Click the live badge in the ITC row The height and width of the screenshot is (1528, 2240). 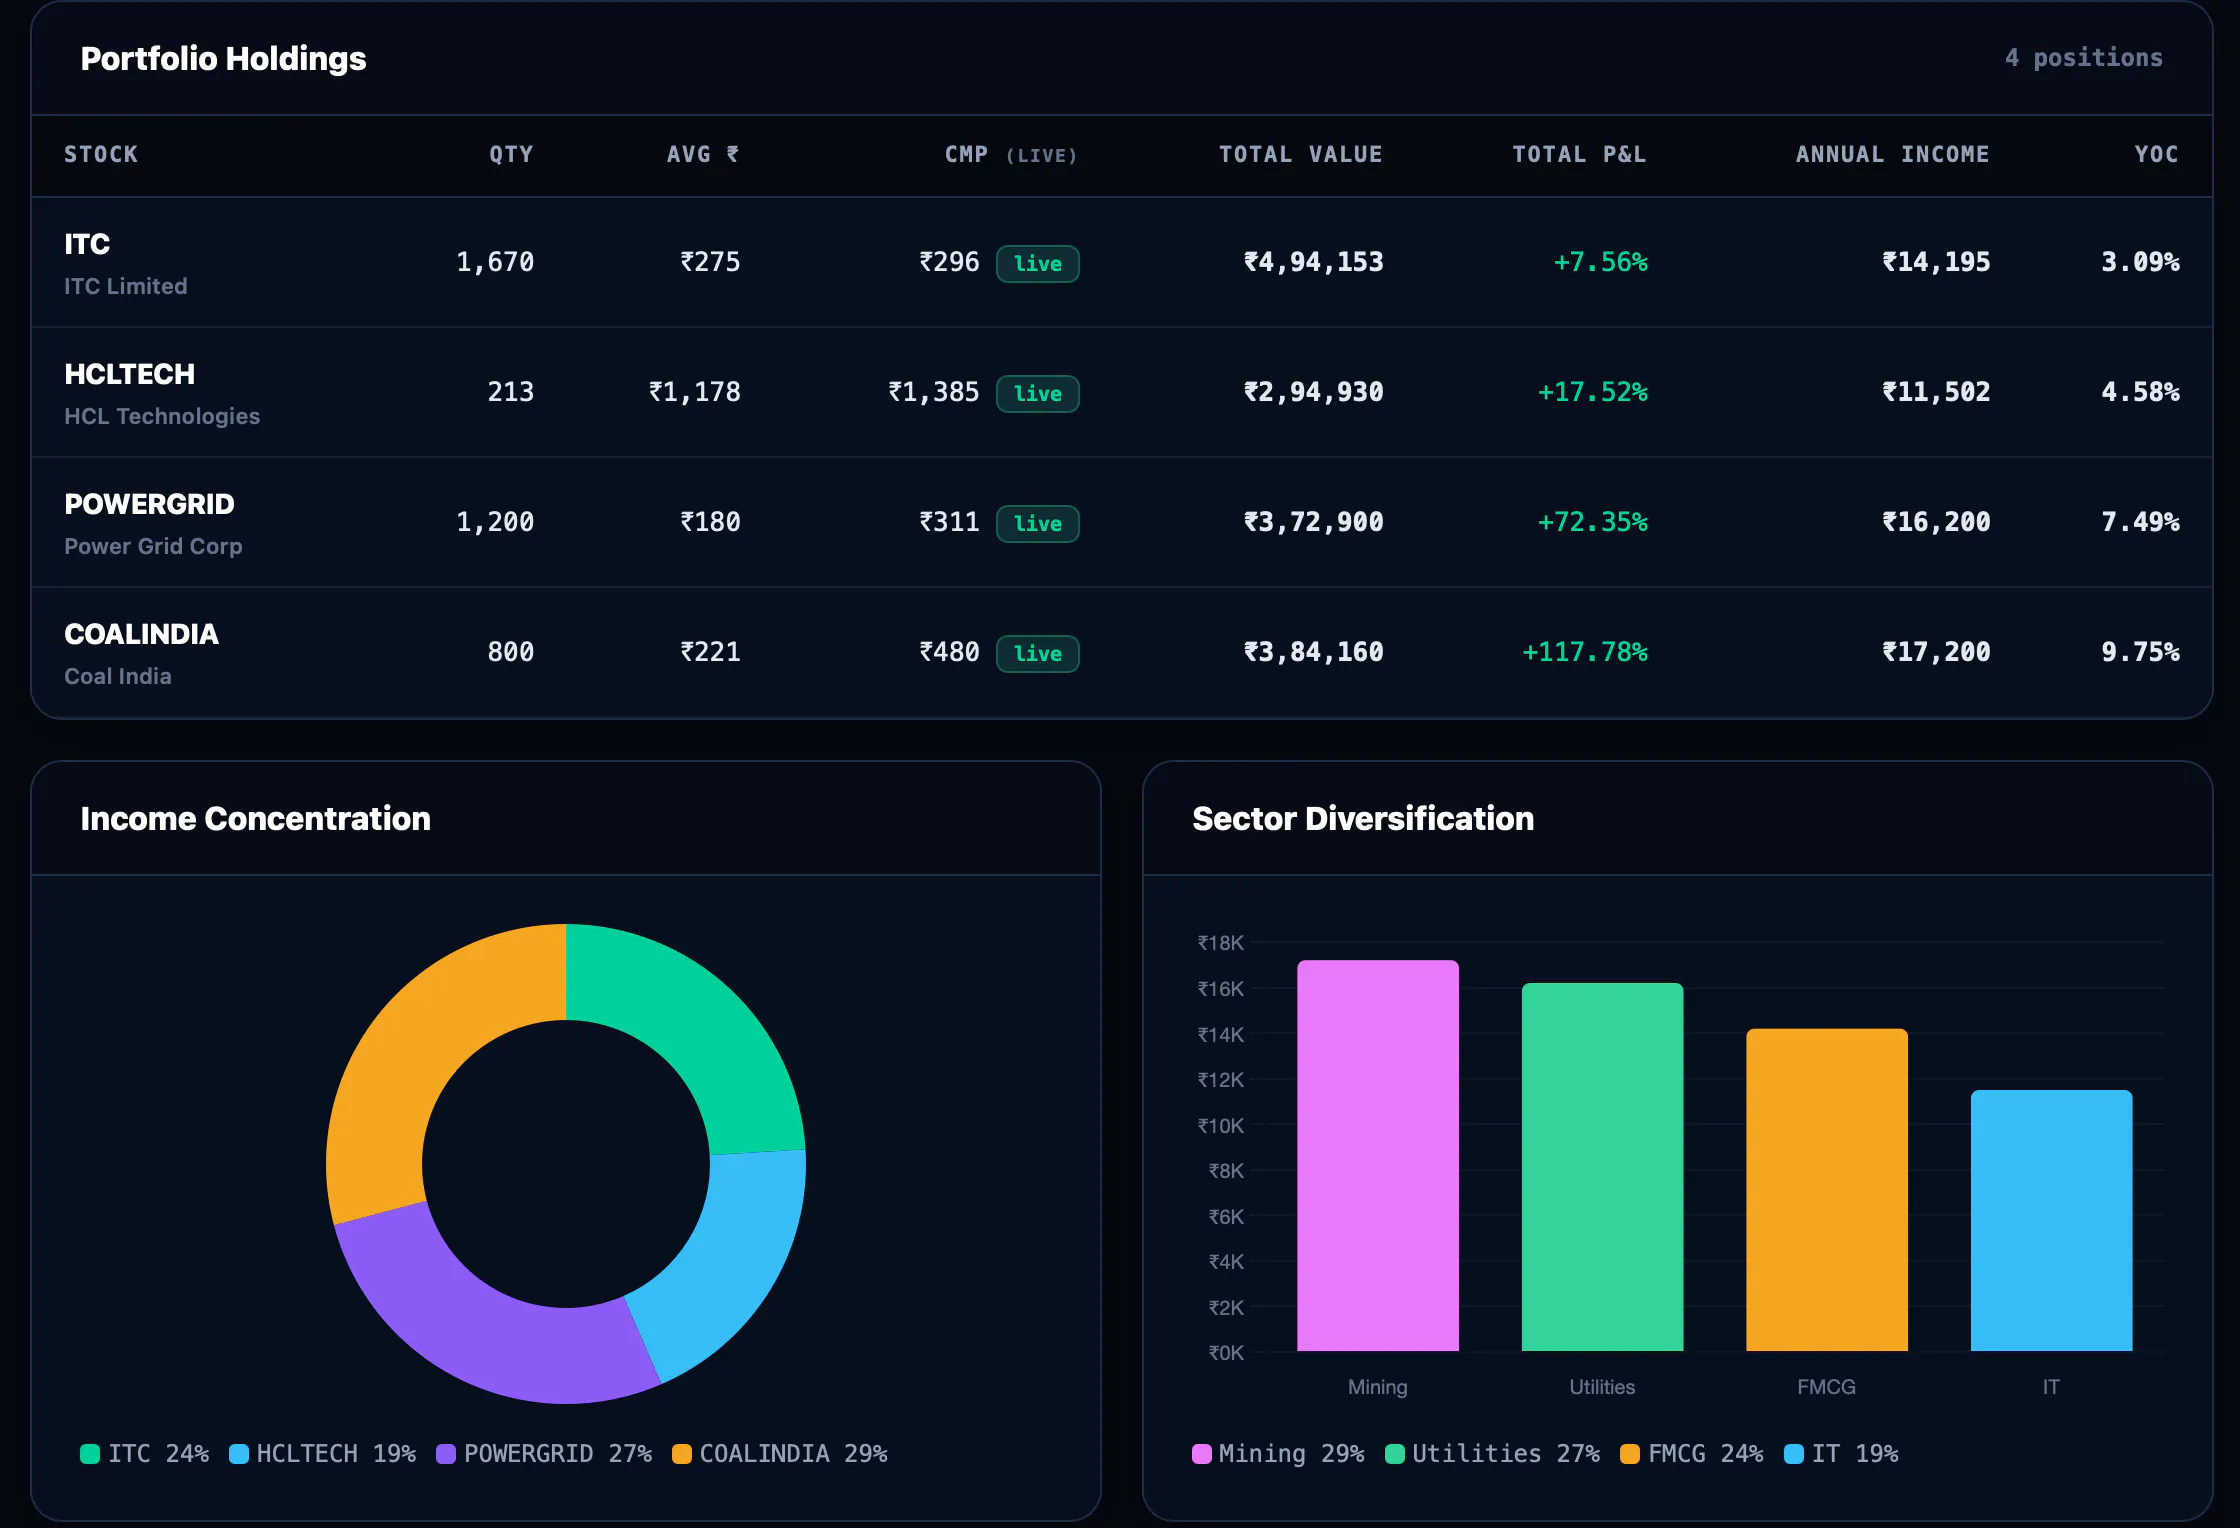[x=1038, y=263]
